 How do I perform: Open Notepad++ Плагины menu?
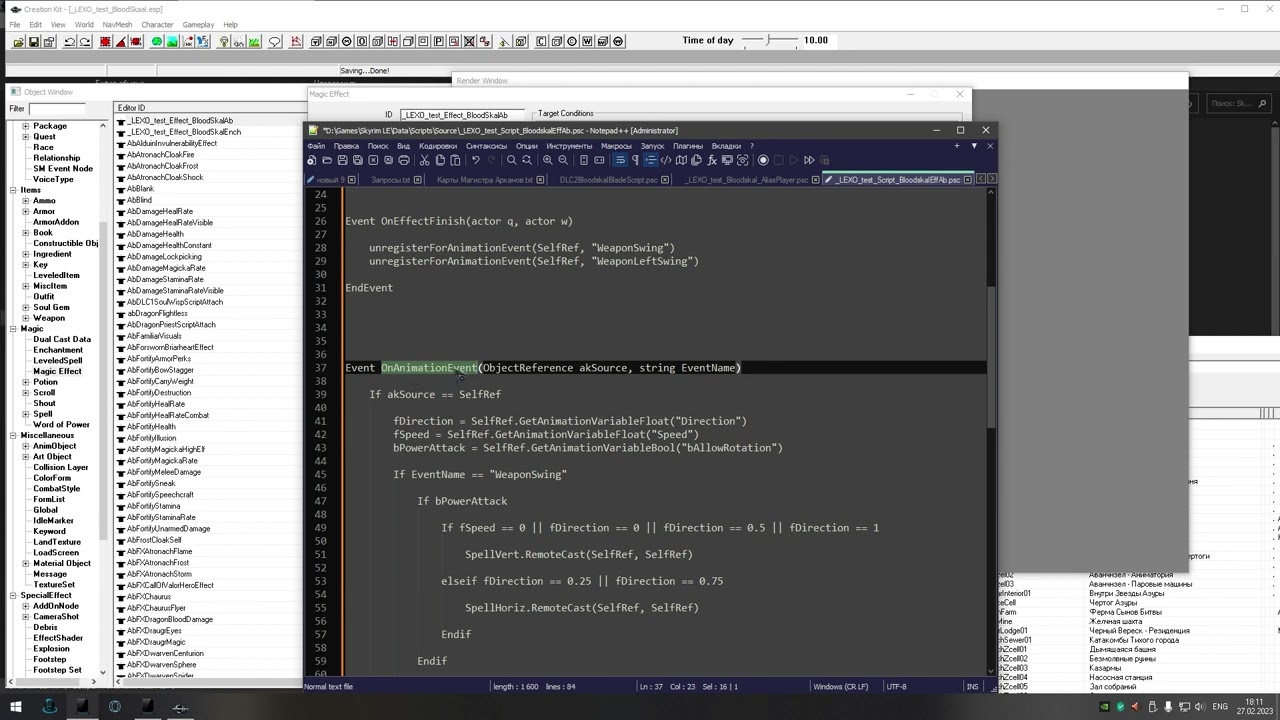click(x=687, y=146)
